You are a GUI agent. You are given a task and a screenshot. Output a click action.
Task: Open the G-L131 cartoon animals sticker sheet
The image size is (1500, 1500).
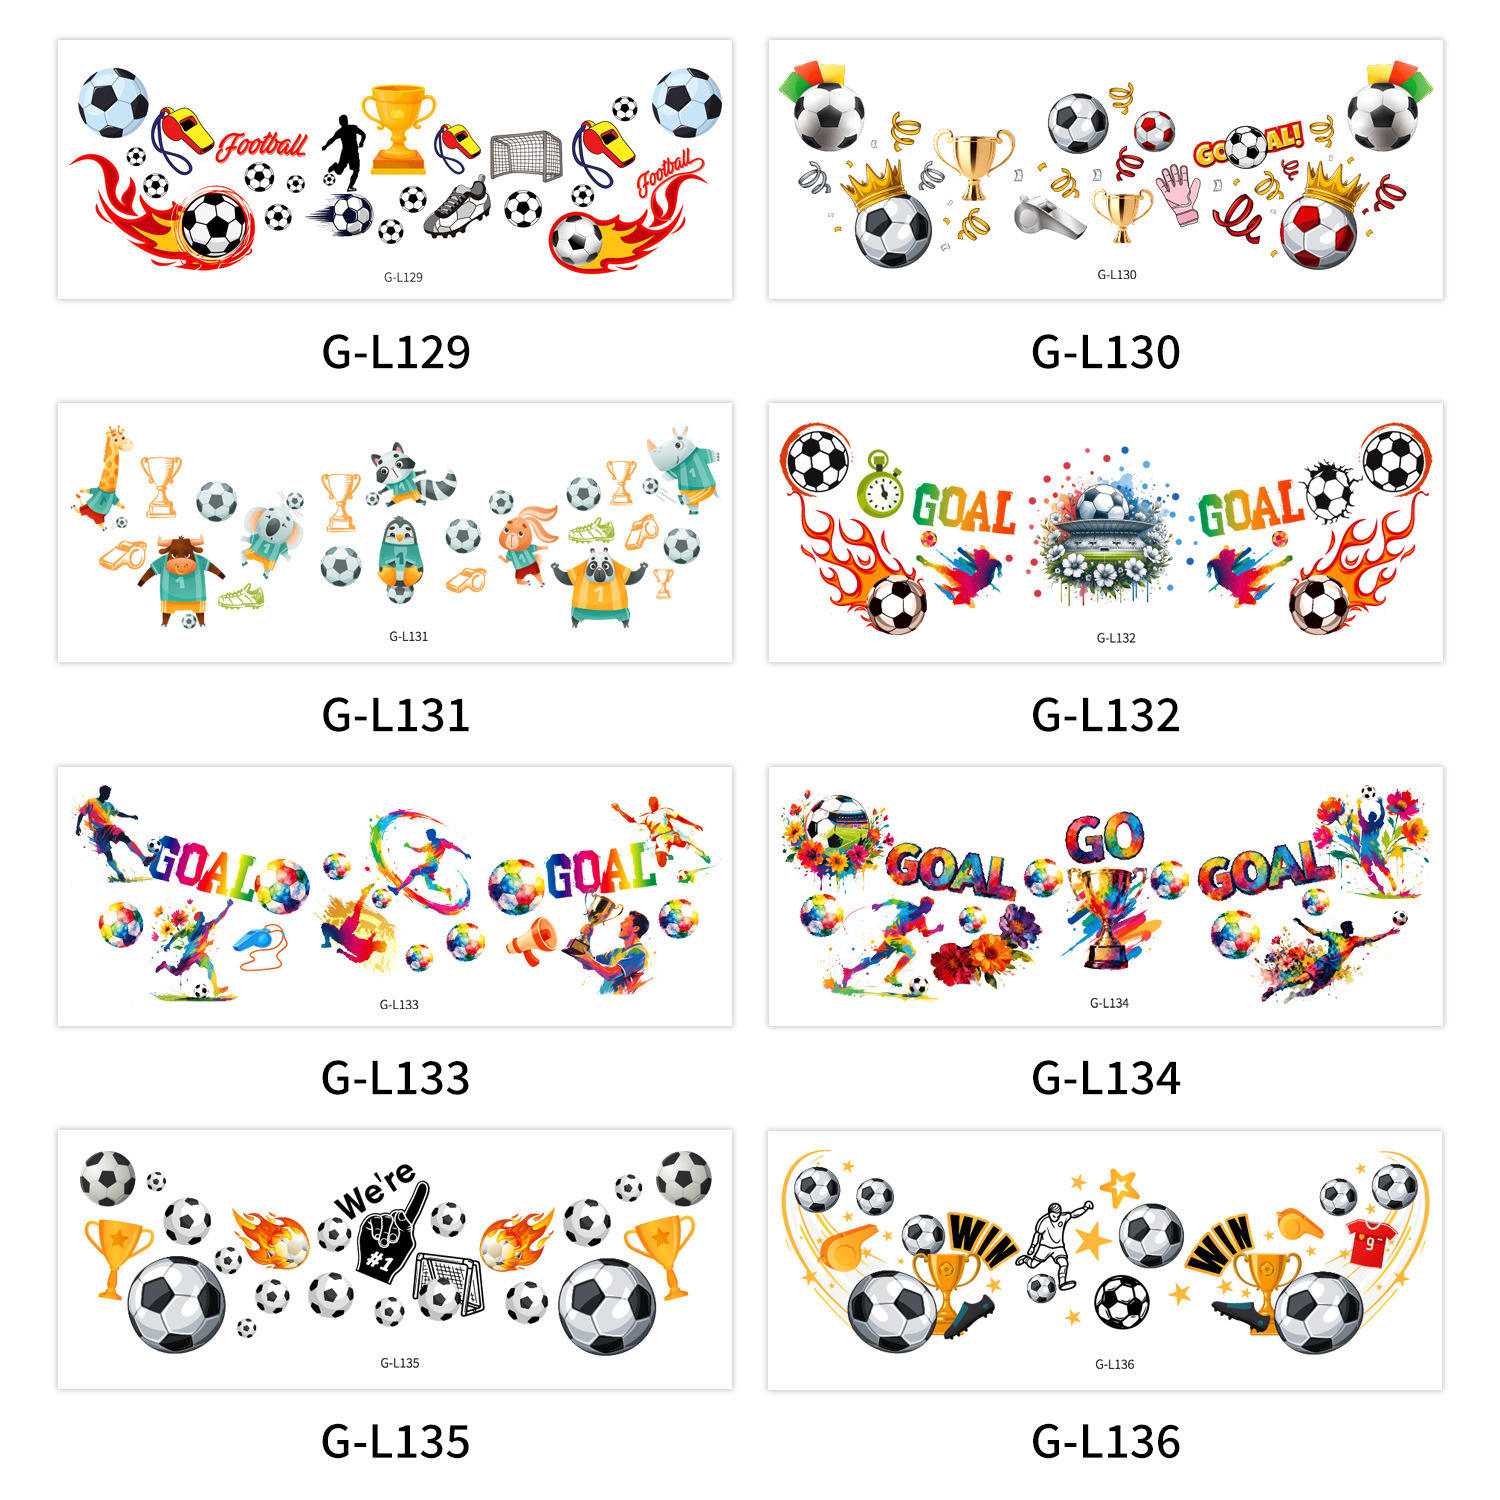(x=395, y=532)
